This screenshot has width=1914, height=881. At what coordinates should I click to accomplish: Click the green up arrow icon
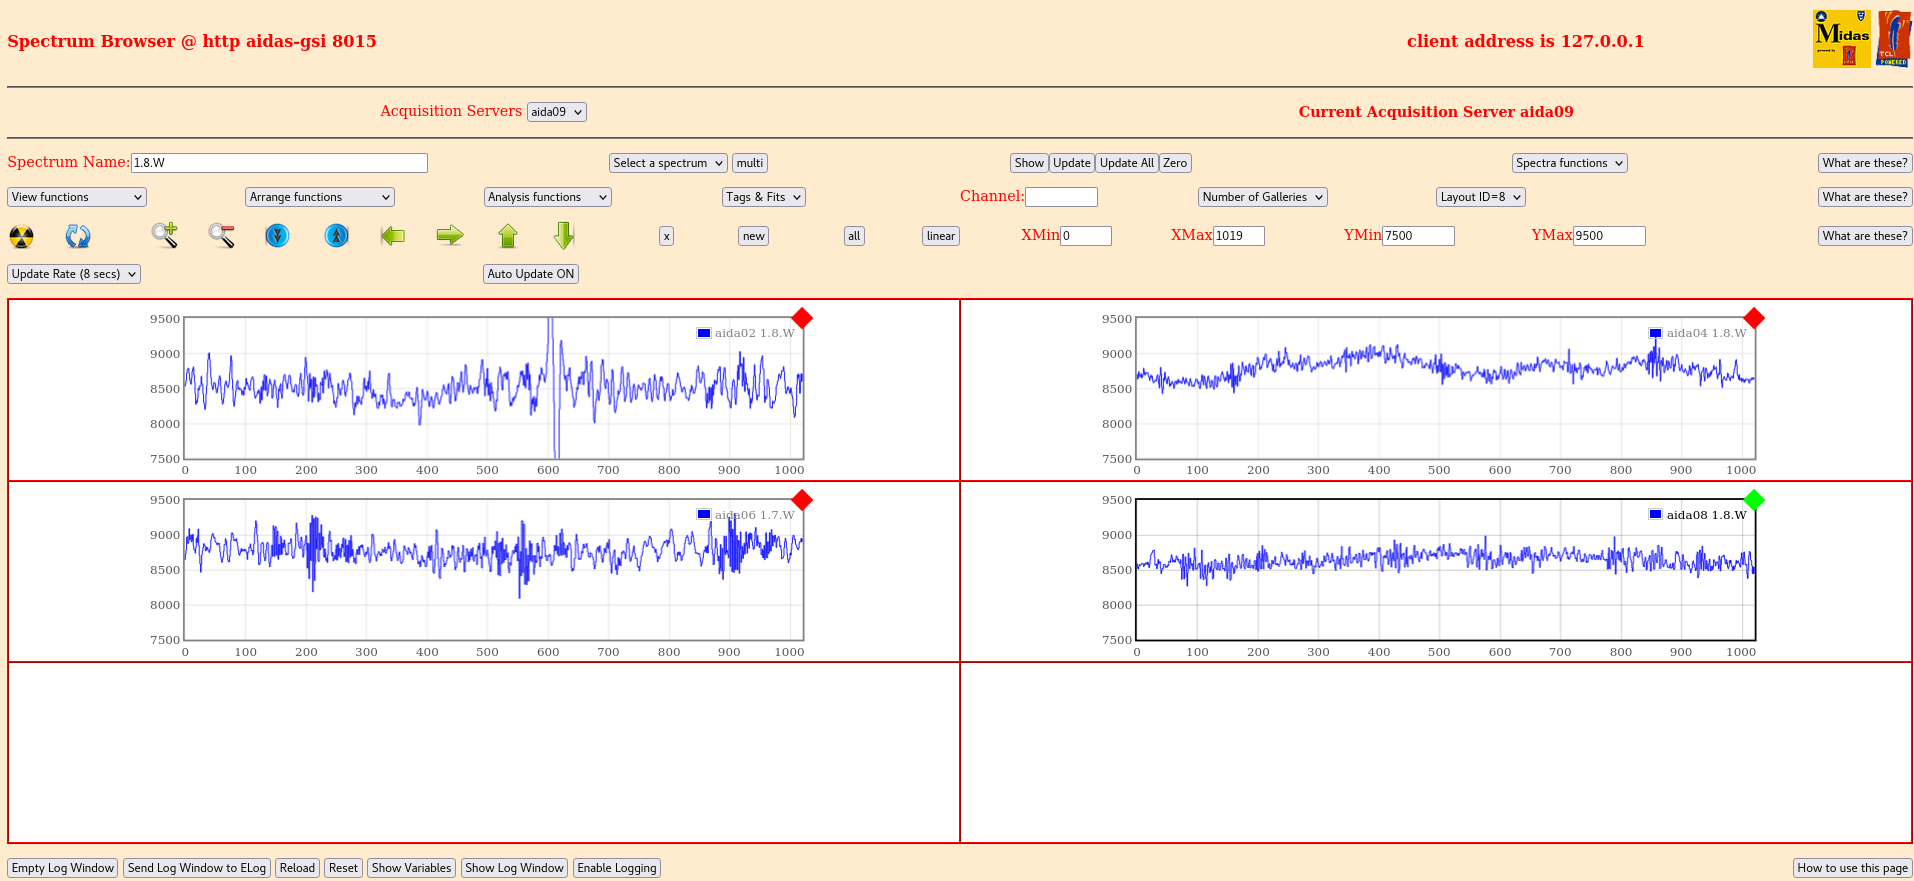pyautogui.click(x=508, y=235)
